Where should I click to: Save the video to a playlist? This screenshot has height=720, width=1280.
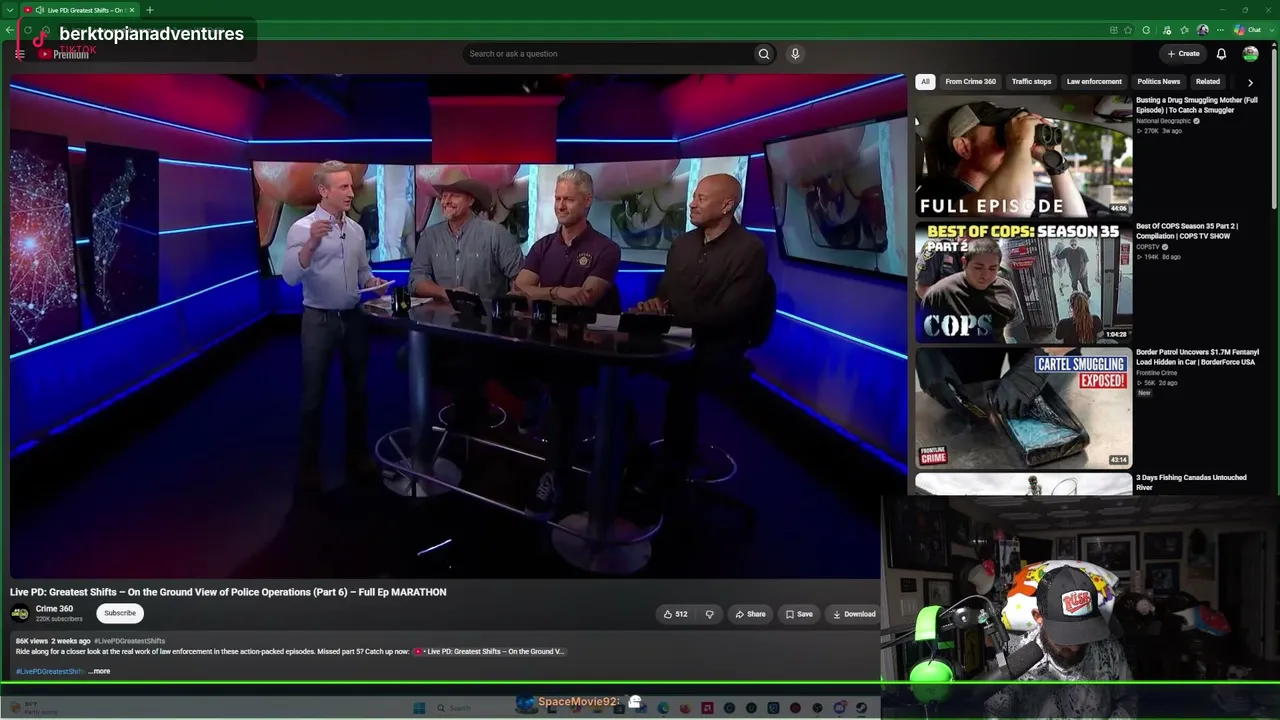point(799,614)
